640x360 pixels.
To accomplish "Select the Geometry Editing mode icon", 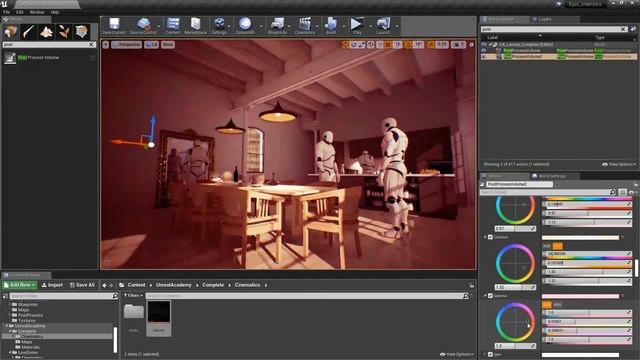I will tap(82, 31).
